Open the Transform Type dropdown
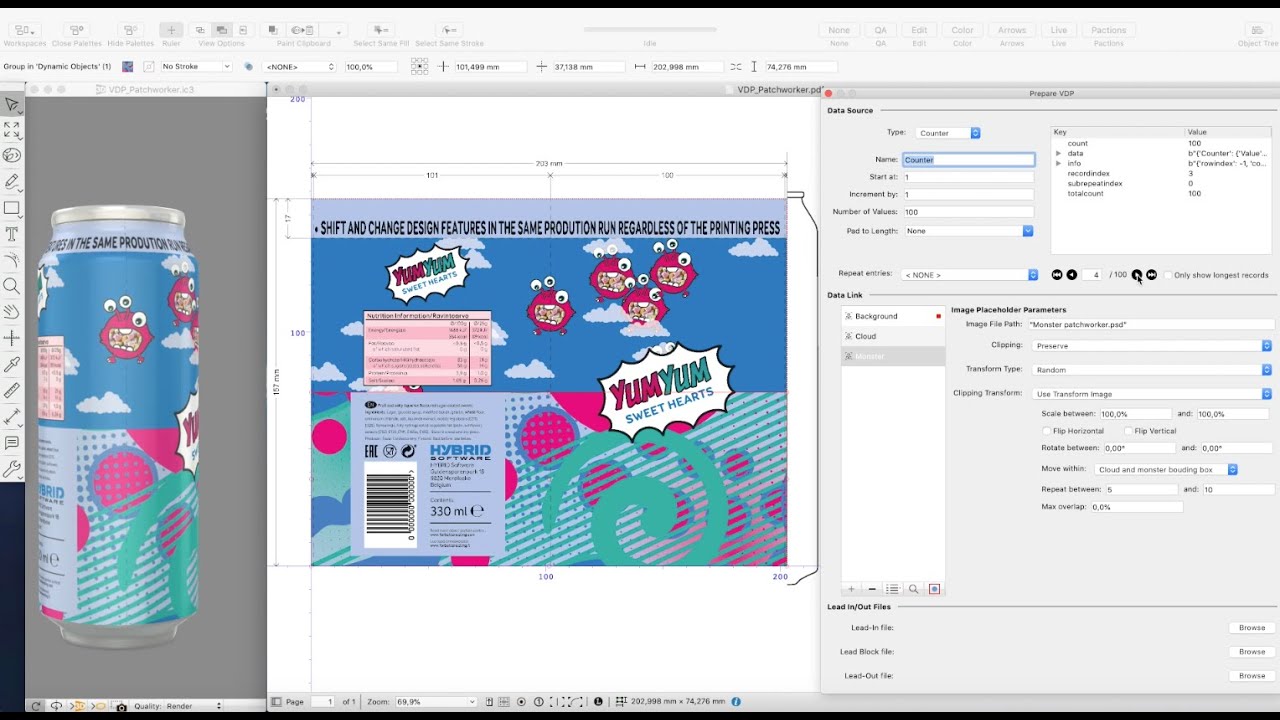Viewport: 1280px width, 720px height. tap(1152, 370)
